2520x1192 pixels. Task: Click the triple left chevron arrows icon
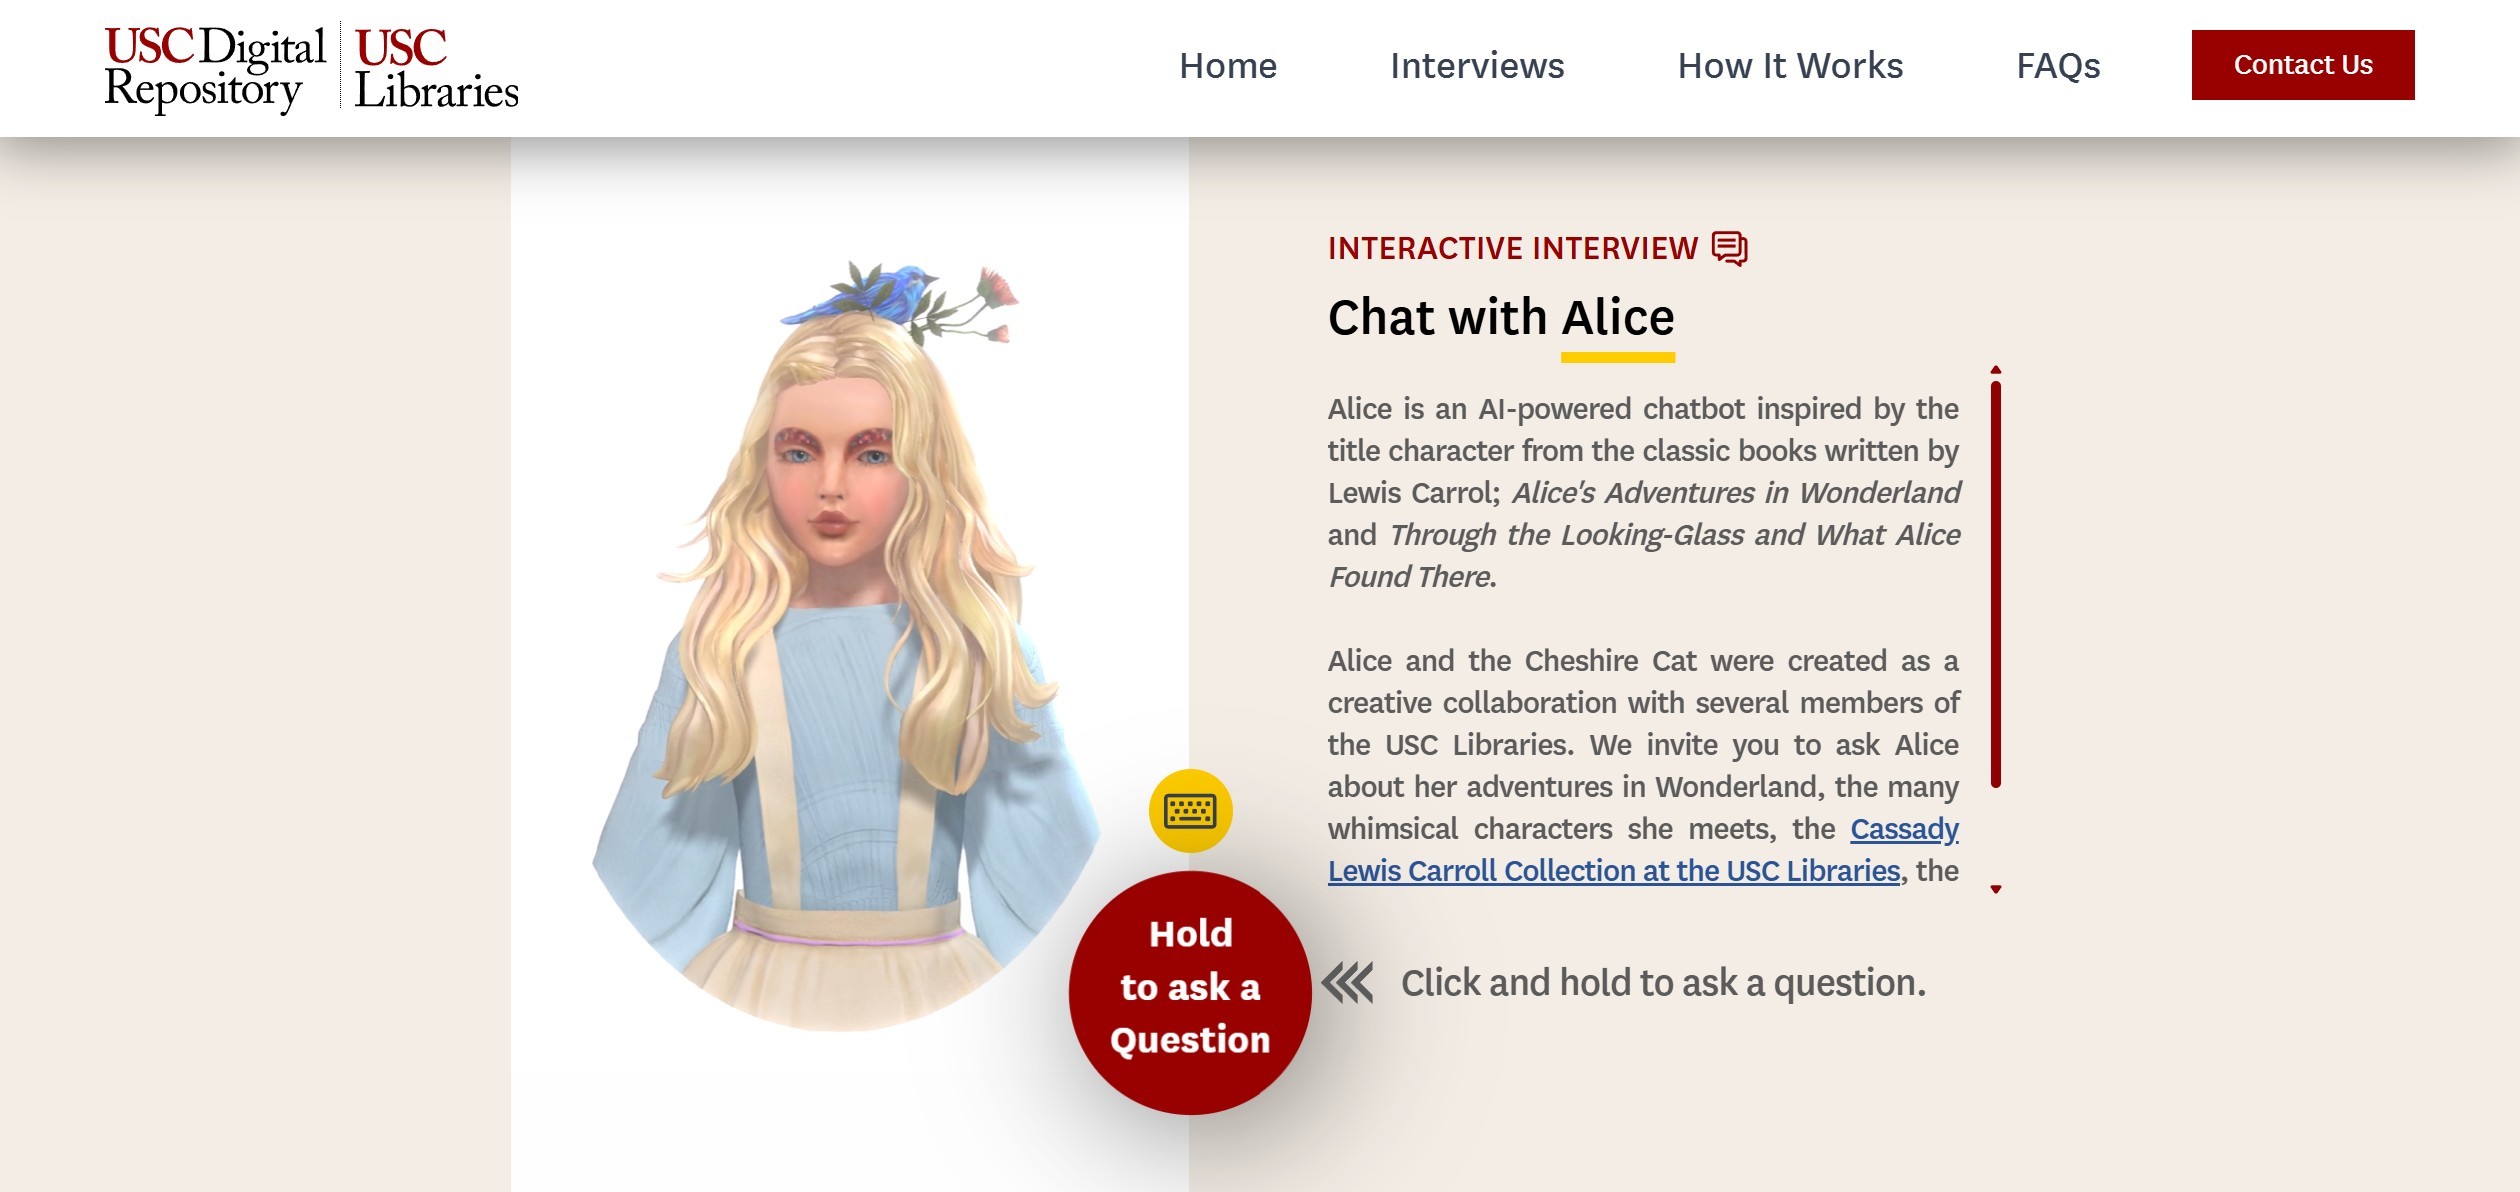pyautogui.click(x=1347, y=983)
